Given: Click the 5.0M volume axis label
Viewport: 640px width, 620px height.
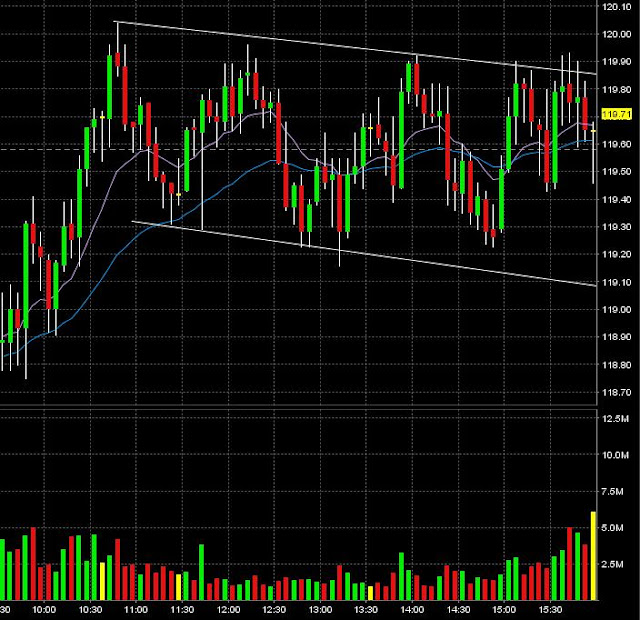Looking at the screenshot, I should click(x=612, y=528).
